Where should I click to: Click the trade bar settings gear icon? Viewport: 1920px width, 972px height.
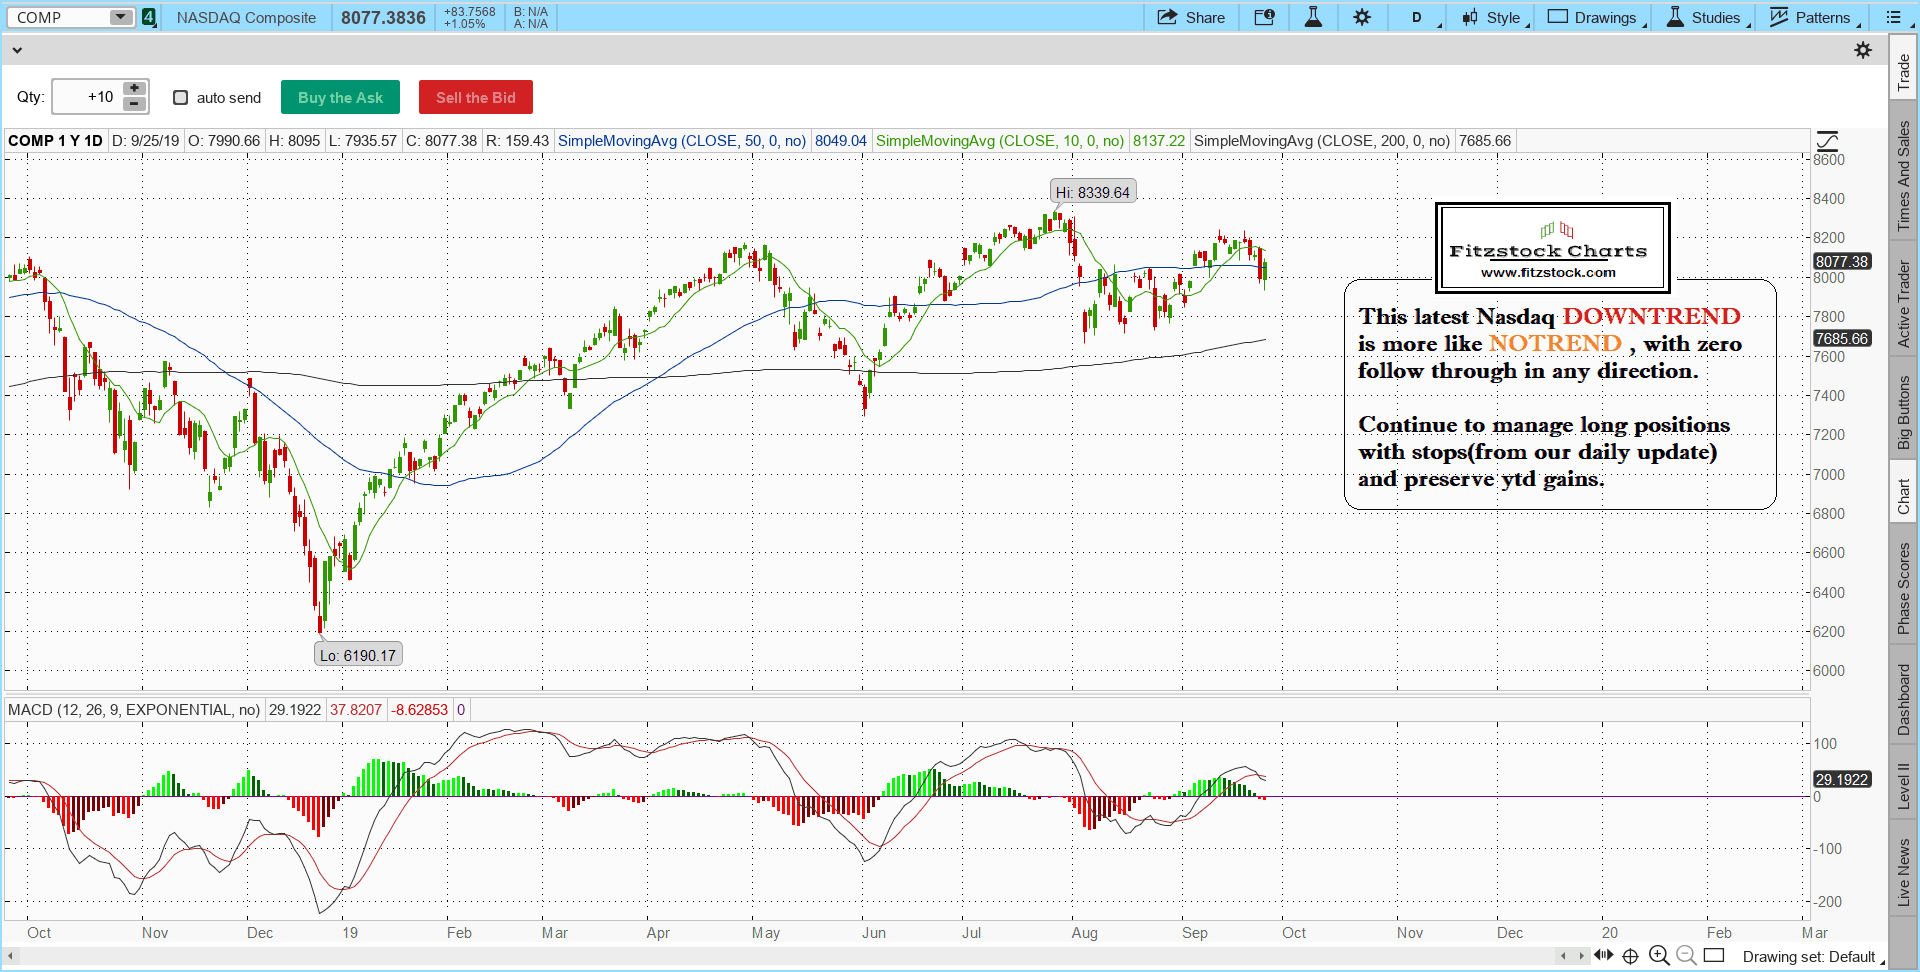tap(1863, 50)
